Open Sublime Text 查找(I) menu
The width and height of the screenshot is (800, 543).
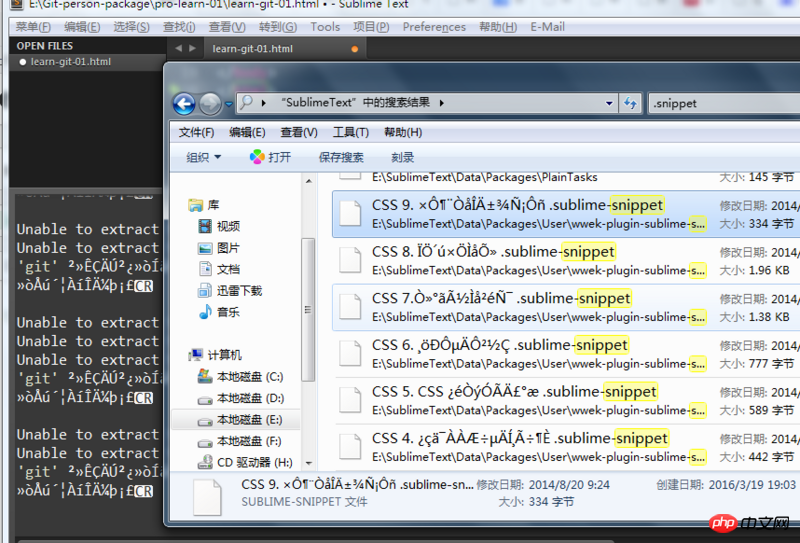pos(179,27)
